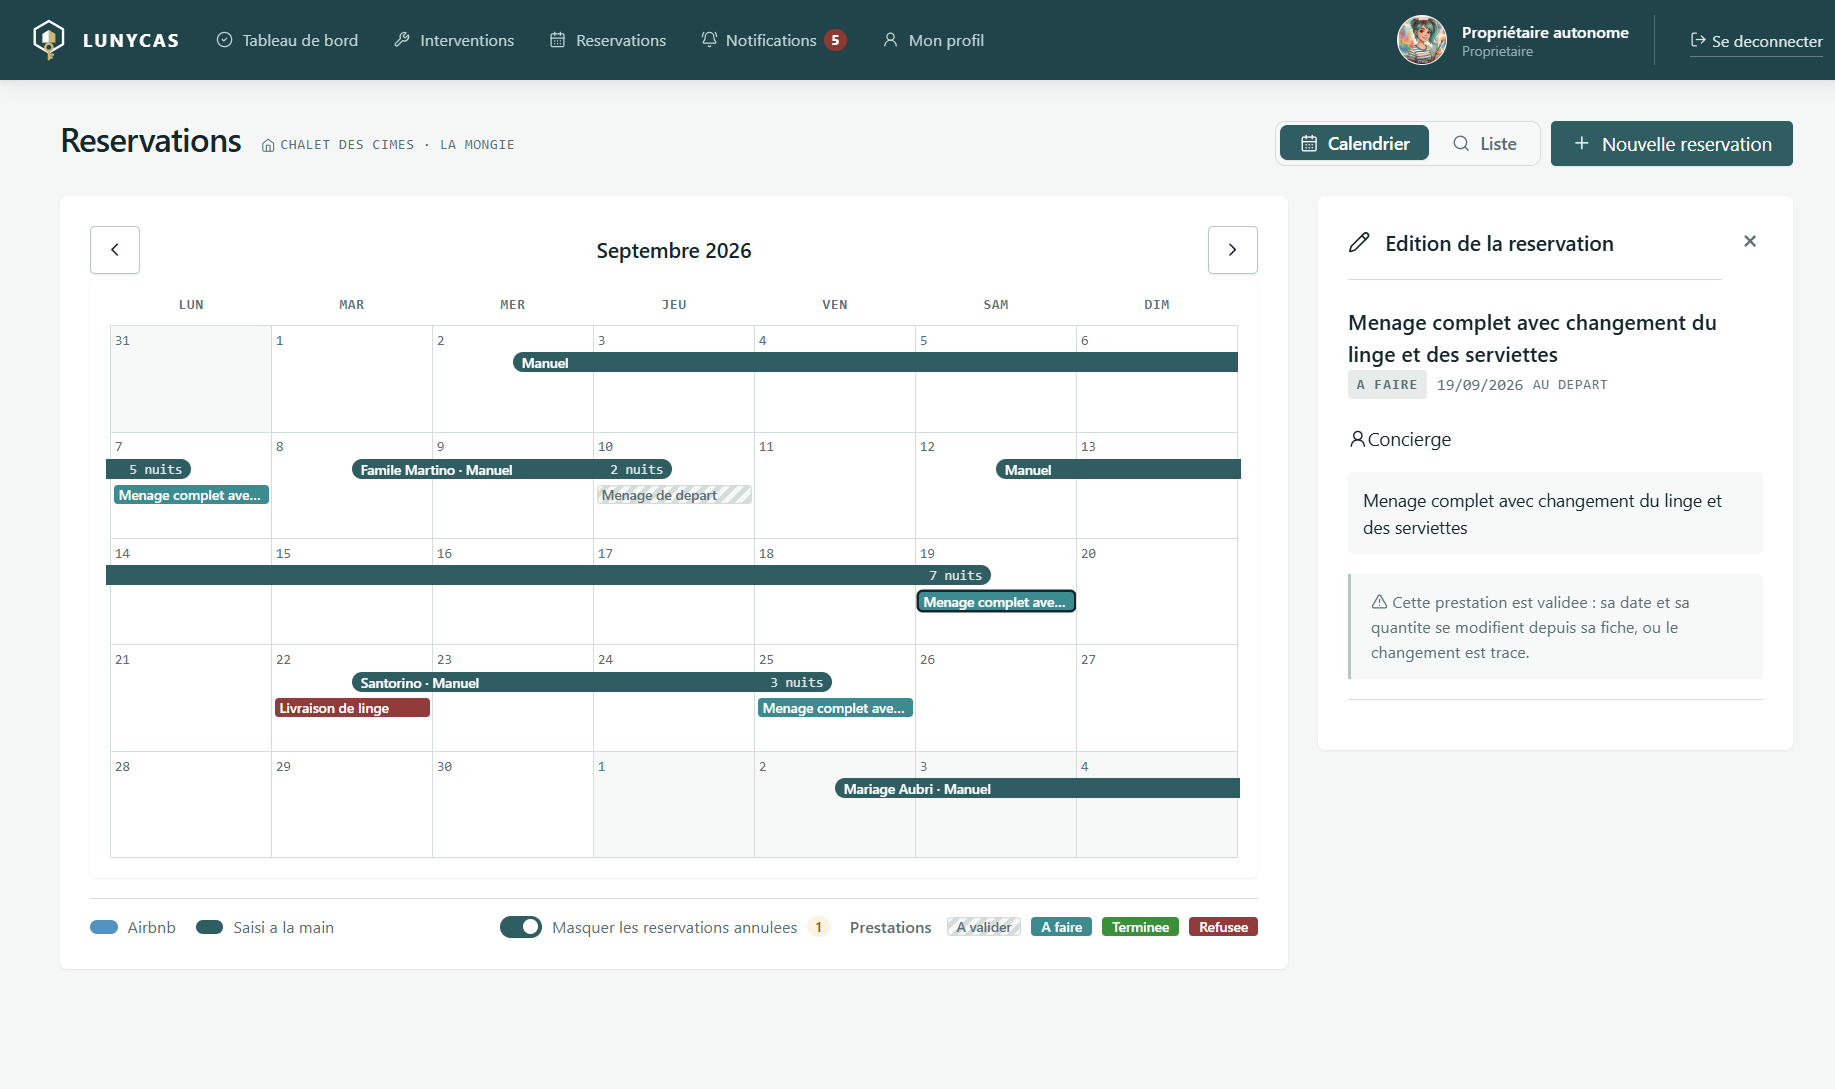The image size is (1835, 1089).
Task: Click Se deconnecter link
Action: click(x=1756, y=41)
